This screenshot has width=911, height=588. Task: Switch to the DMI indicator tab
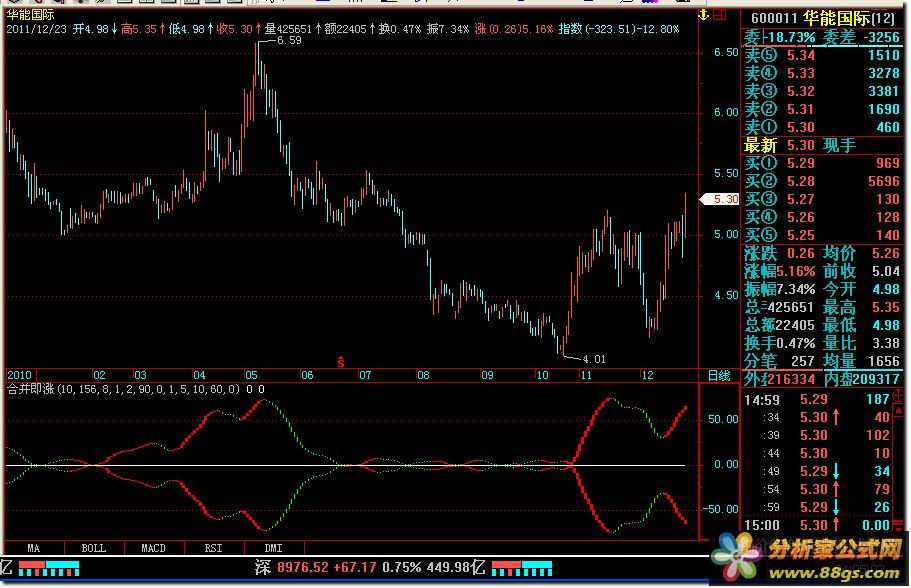coord(273,548)
